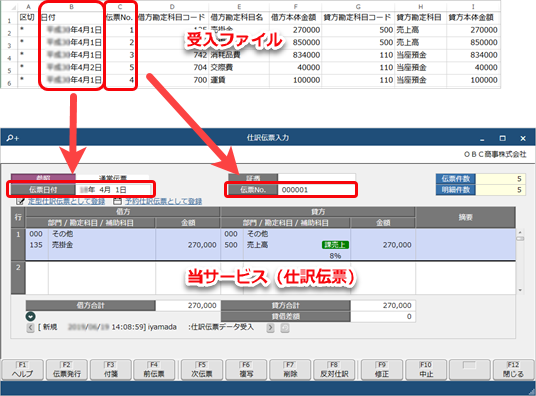Click the search plus icon in title bar
The width and height of the screenshot is (536, 396).
pyautogui.click(x=13, y=138)
